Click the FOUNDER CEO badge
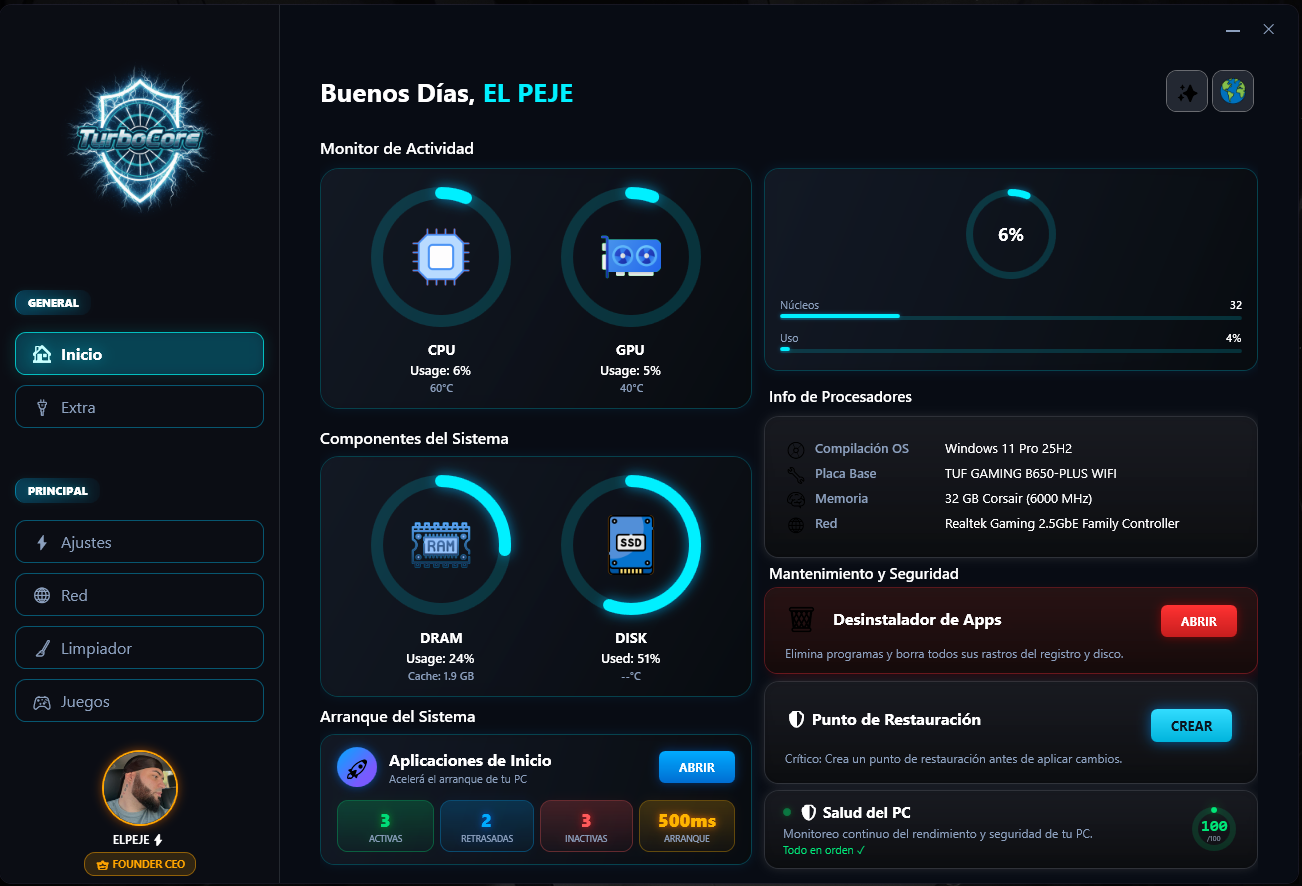 click(140, 864)
